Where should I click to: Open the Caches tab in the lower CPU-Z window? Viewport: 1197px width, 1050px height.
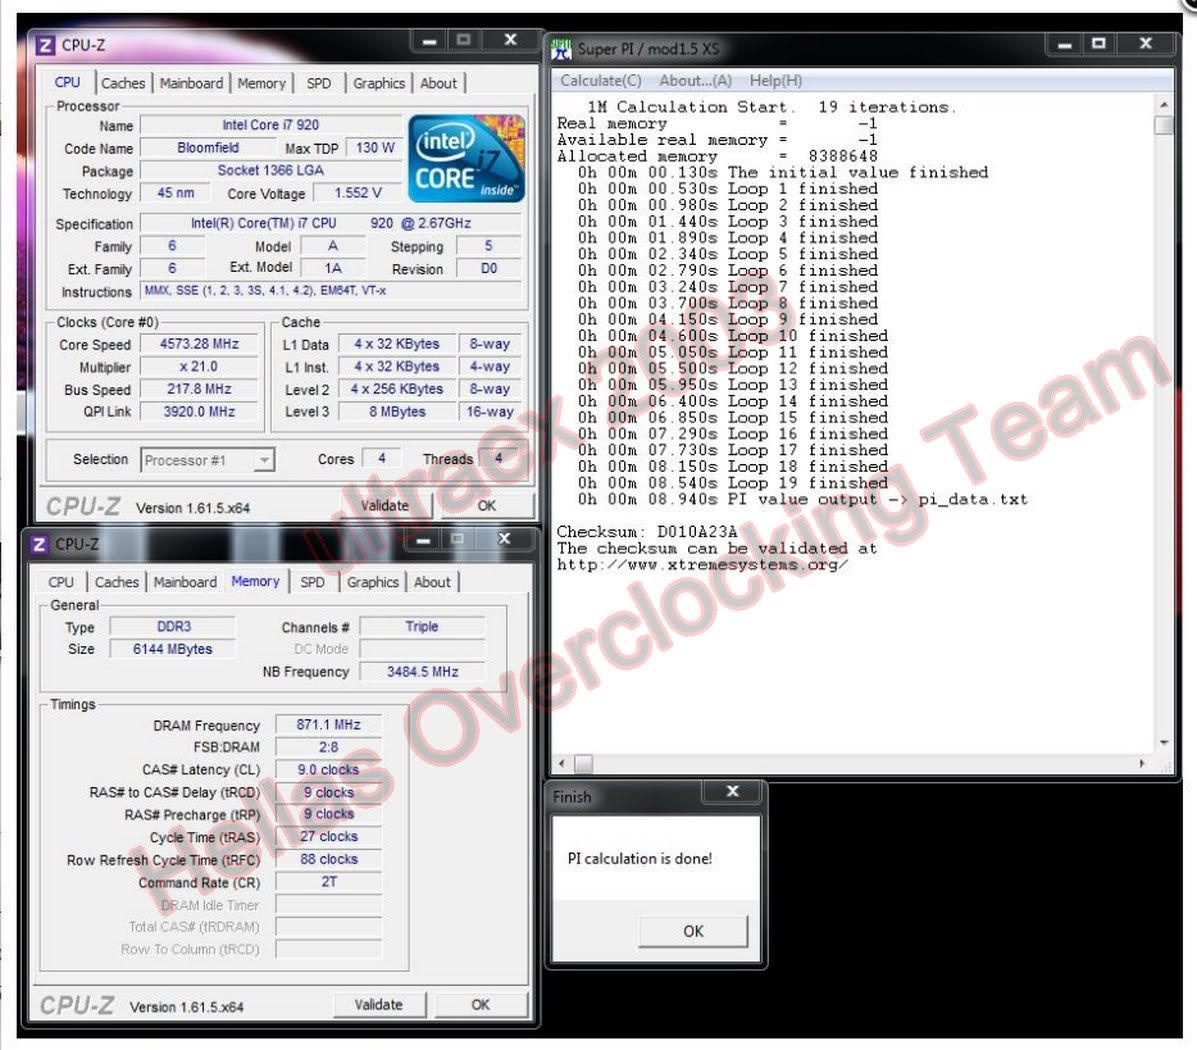pyautogui.click(x=117, y=582)
